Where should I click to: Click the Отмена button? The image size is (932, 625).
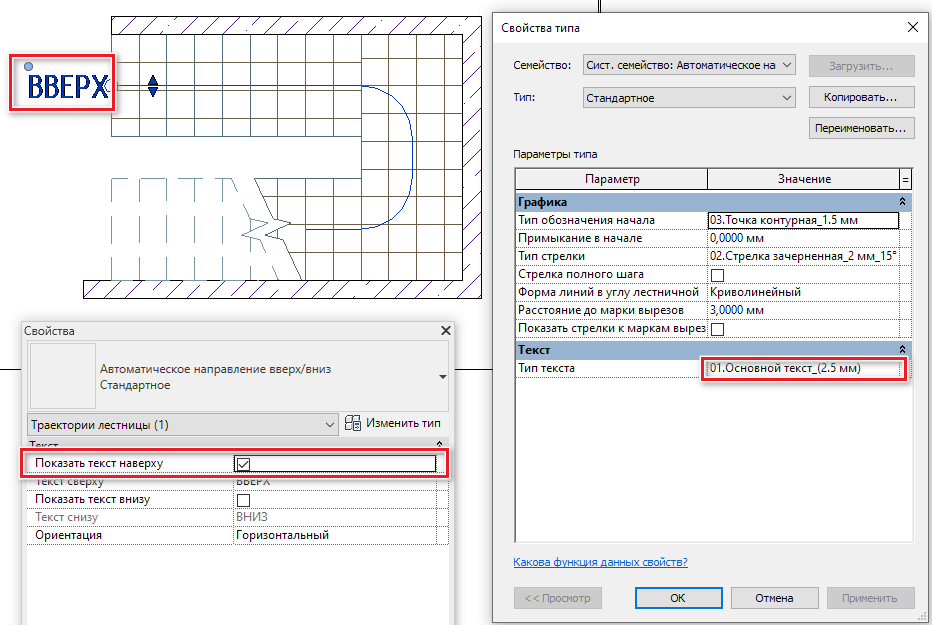coord(774,598)
